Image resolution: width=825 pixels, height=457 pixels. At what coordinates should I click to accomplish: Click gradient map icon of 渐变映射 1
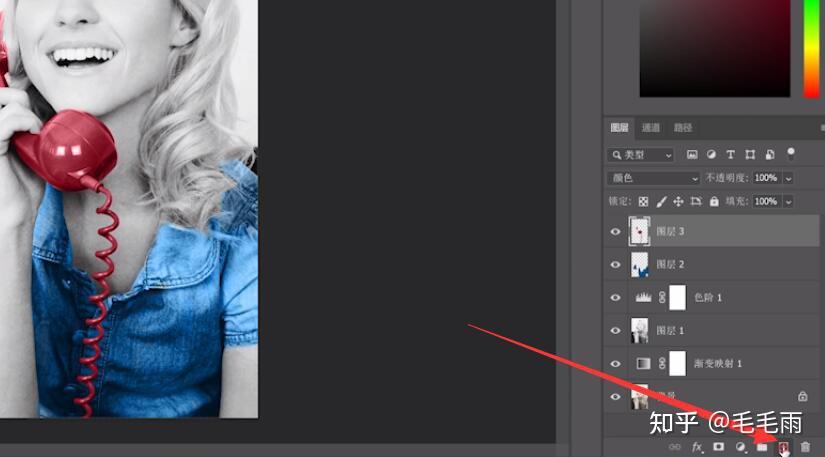(x=643, y=363)
